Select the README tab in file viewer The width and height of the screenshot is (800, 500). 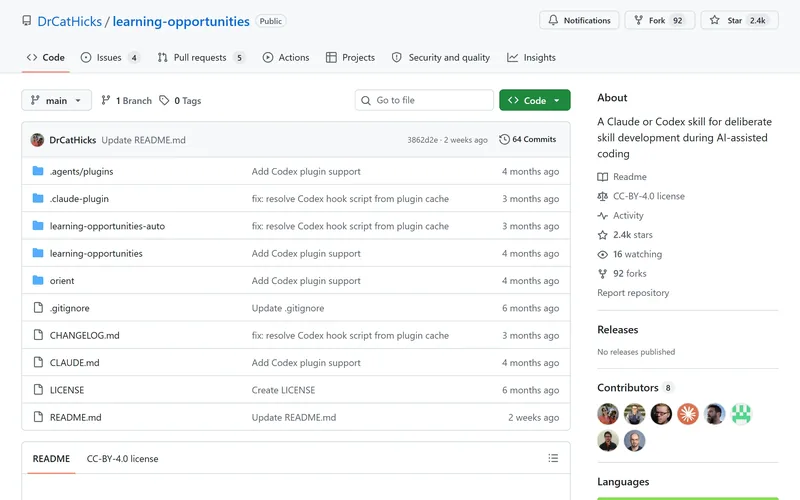click(x=51, y=459)
